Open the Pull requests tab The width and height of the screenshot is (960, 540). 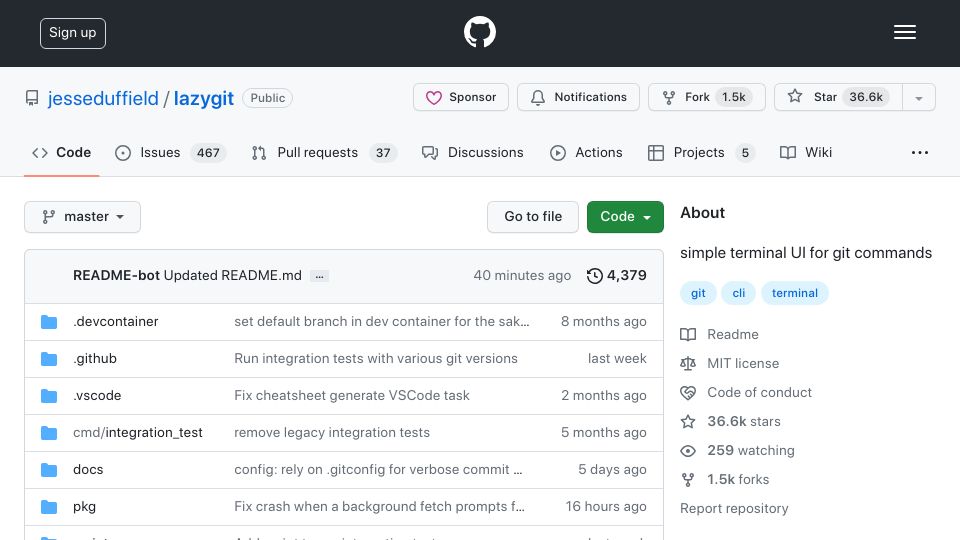324,152
